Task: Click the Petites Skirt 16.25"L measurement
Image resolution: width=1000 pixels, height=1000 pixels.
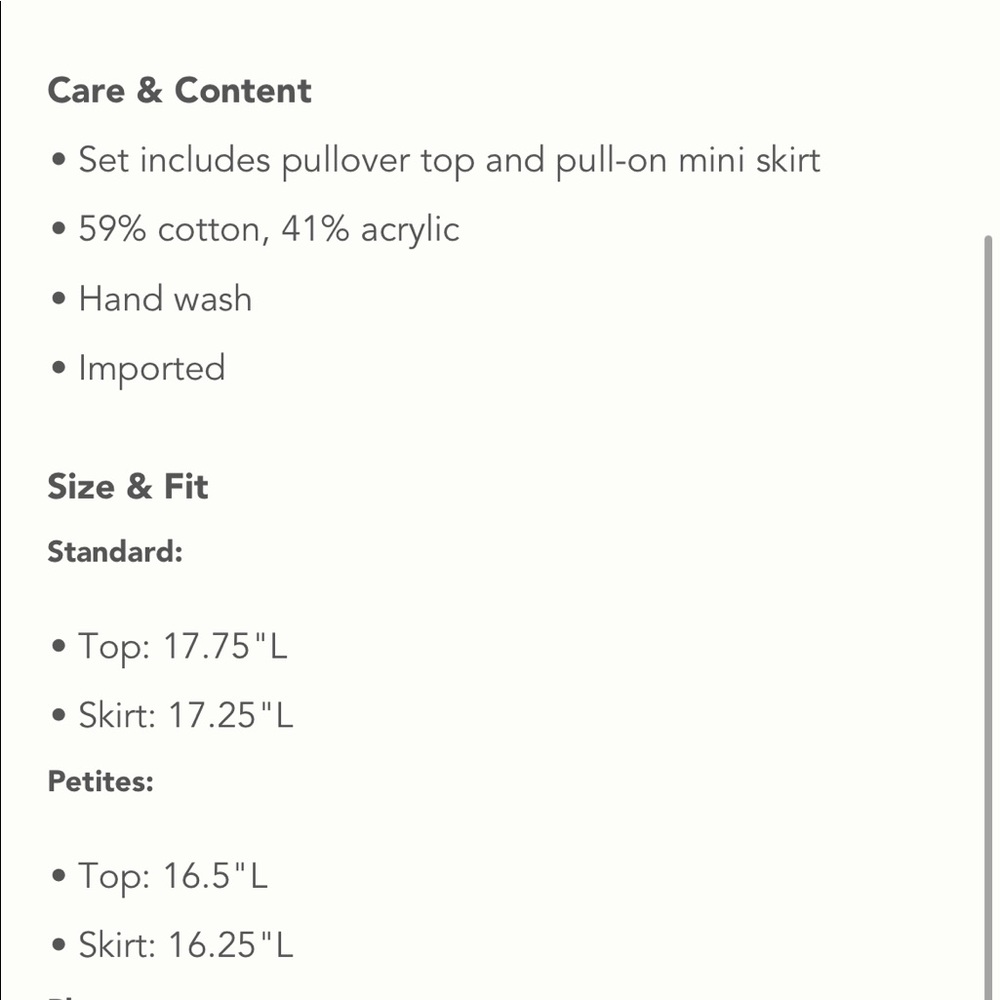Action: pyautogui.click(x=186, y=945)
